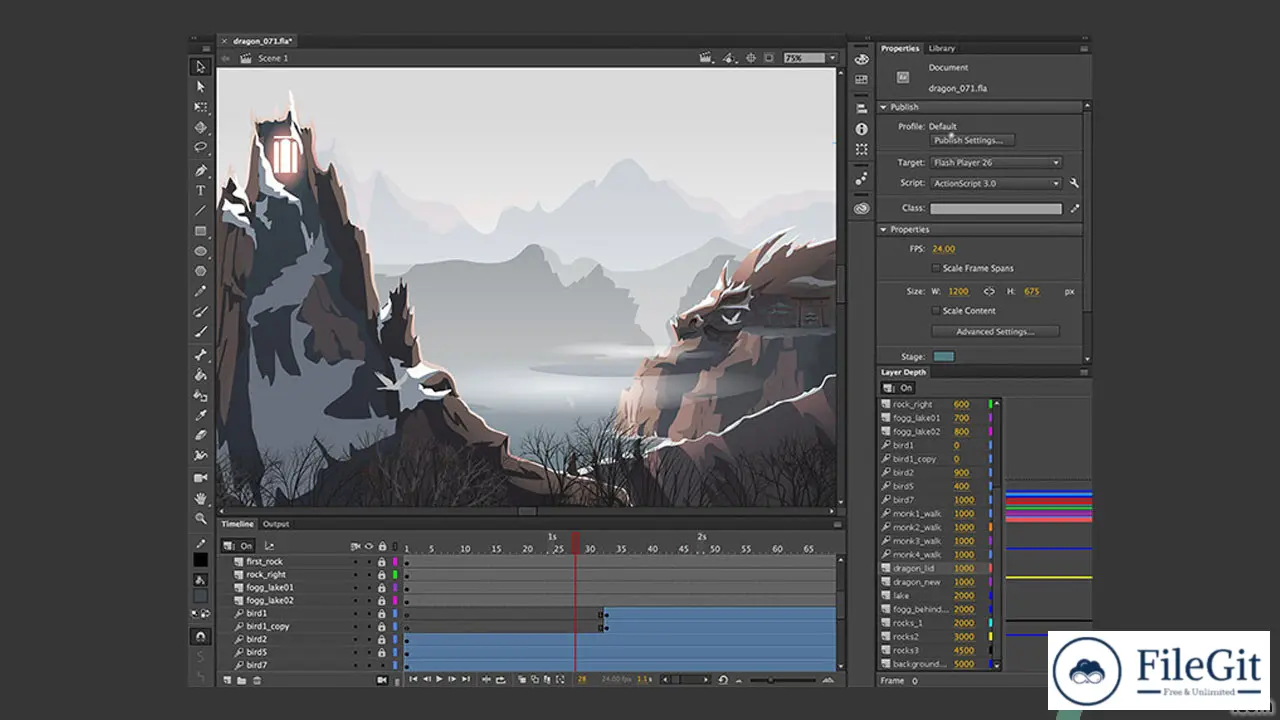Unlock the bird1 layer
The width and height of the screenshot is (1280, 720).
pos(381,613)
